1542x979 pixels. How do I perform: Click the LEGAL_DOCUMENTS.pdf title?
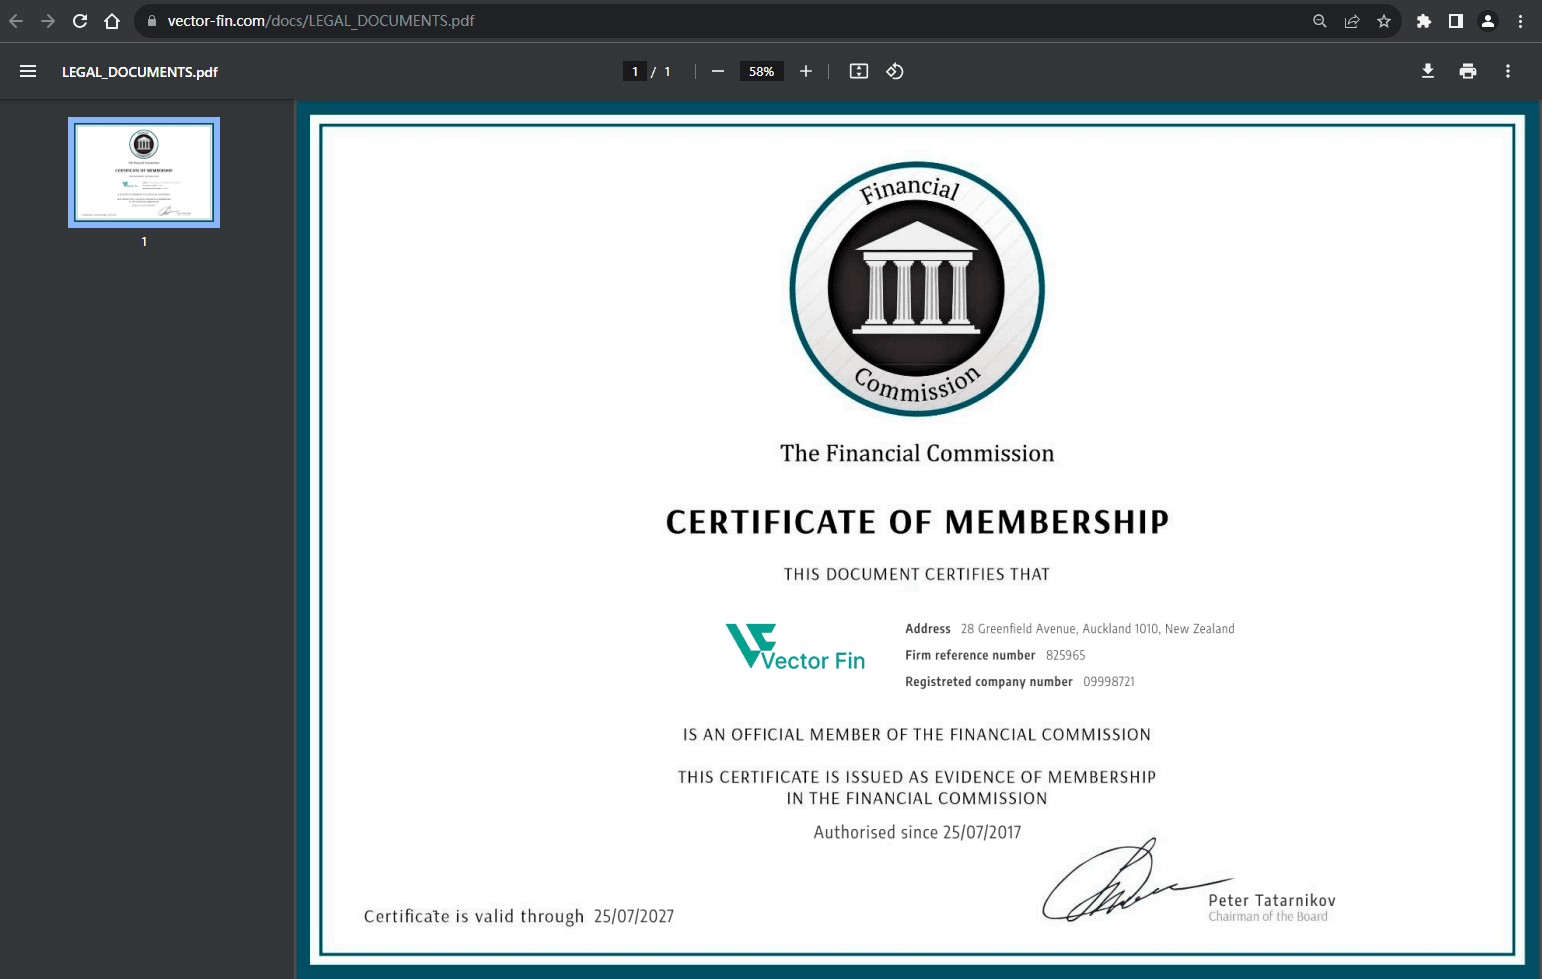140,72
